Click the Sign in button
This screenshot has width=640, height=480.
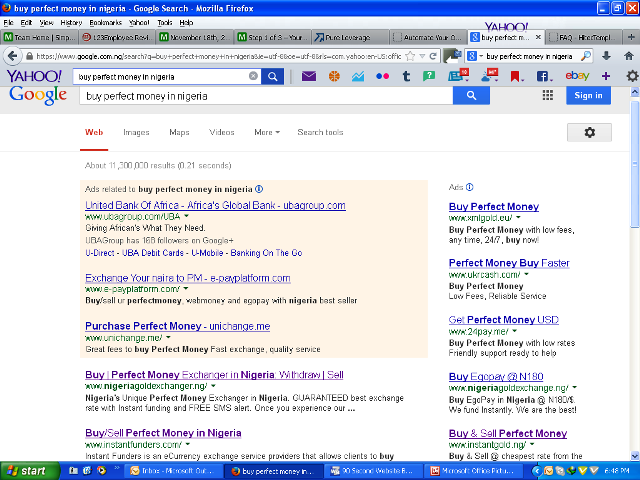(588, 96)
